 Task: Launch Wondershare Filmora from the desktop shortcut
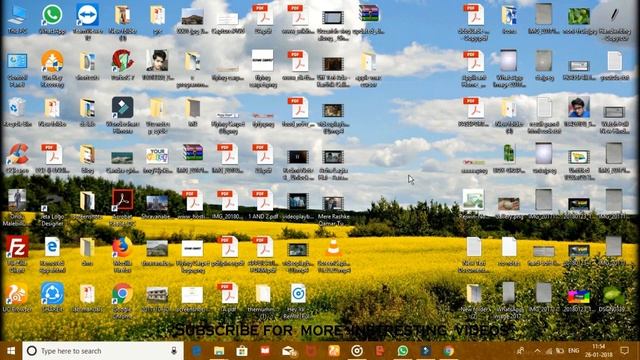[122, 115]
